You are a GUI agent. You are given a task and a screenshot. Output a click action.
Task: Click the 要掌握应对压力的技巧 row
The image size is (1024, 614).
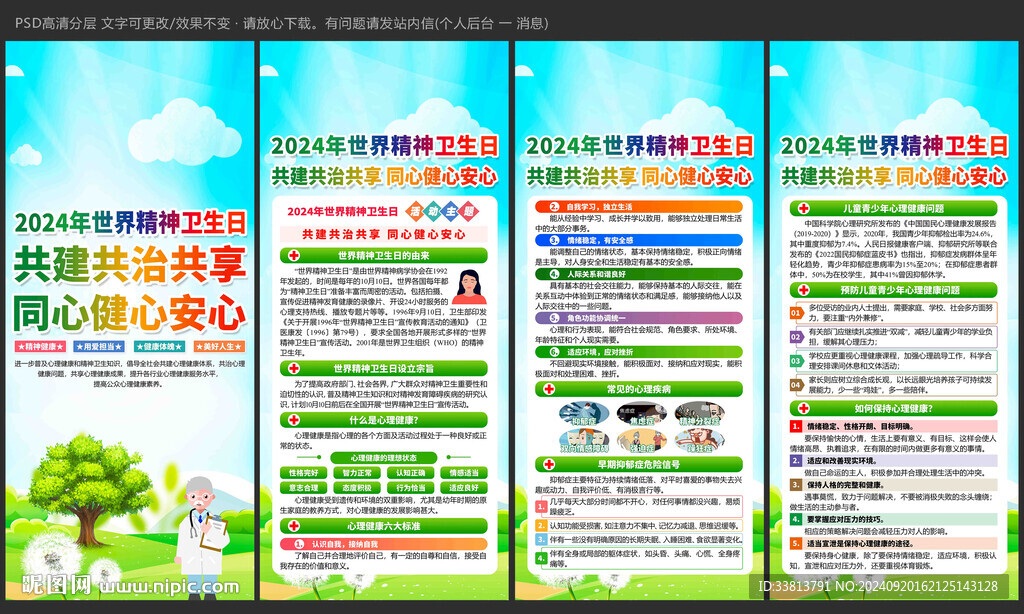click(893, 519)
